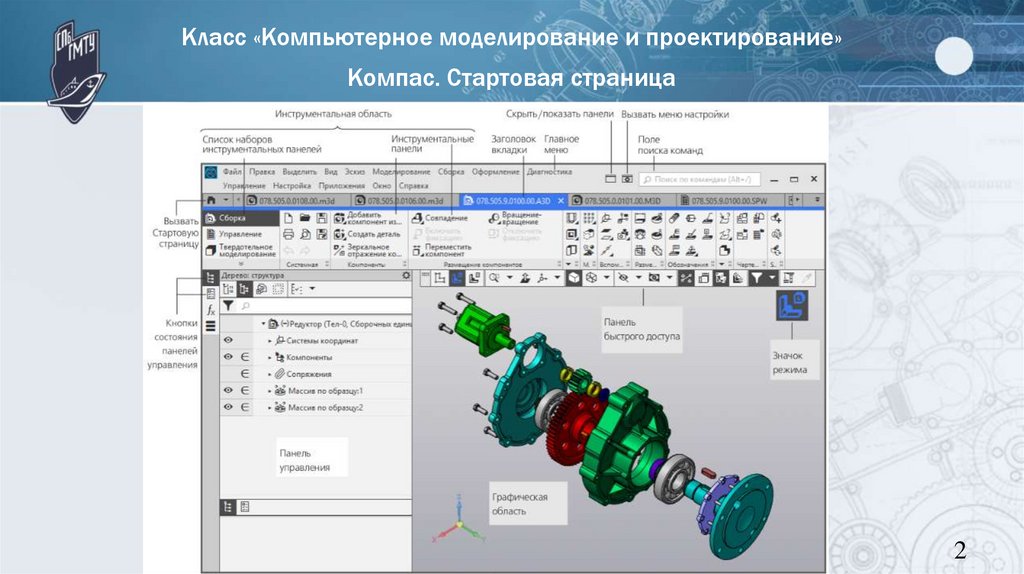Toggle visibility eye for Компоненты
Screen dimensions: 1024x574
point(228,357)
